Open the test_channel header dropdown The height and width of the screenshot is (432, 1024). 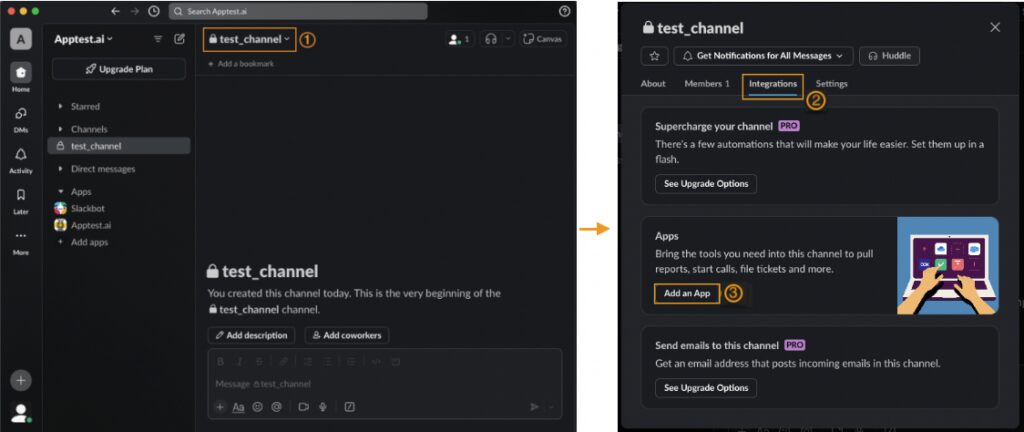point(248,39)
